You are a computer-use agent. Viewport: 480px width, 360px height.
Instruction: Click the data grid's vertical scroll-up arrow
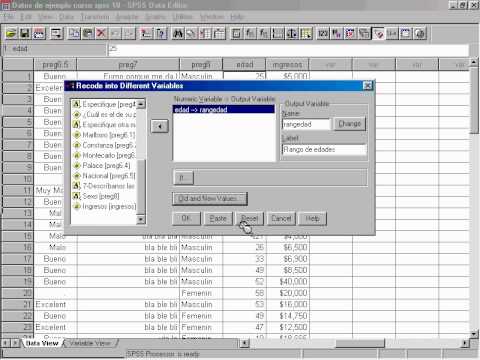click(x=474, y=62)
